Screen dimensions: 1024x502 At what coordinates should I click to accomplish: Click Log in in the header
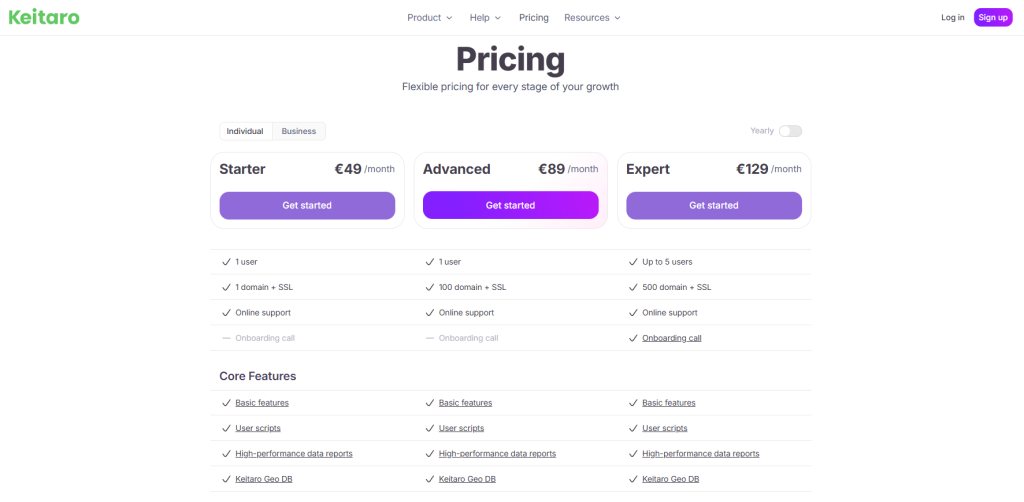[952, 18]
